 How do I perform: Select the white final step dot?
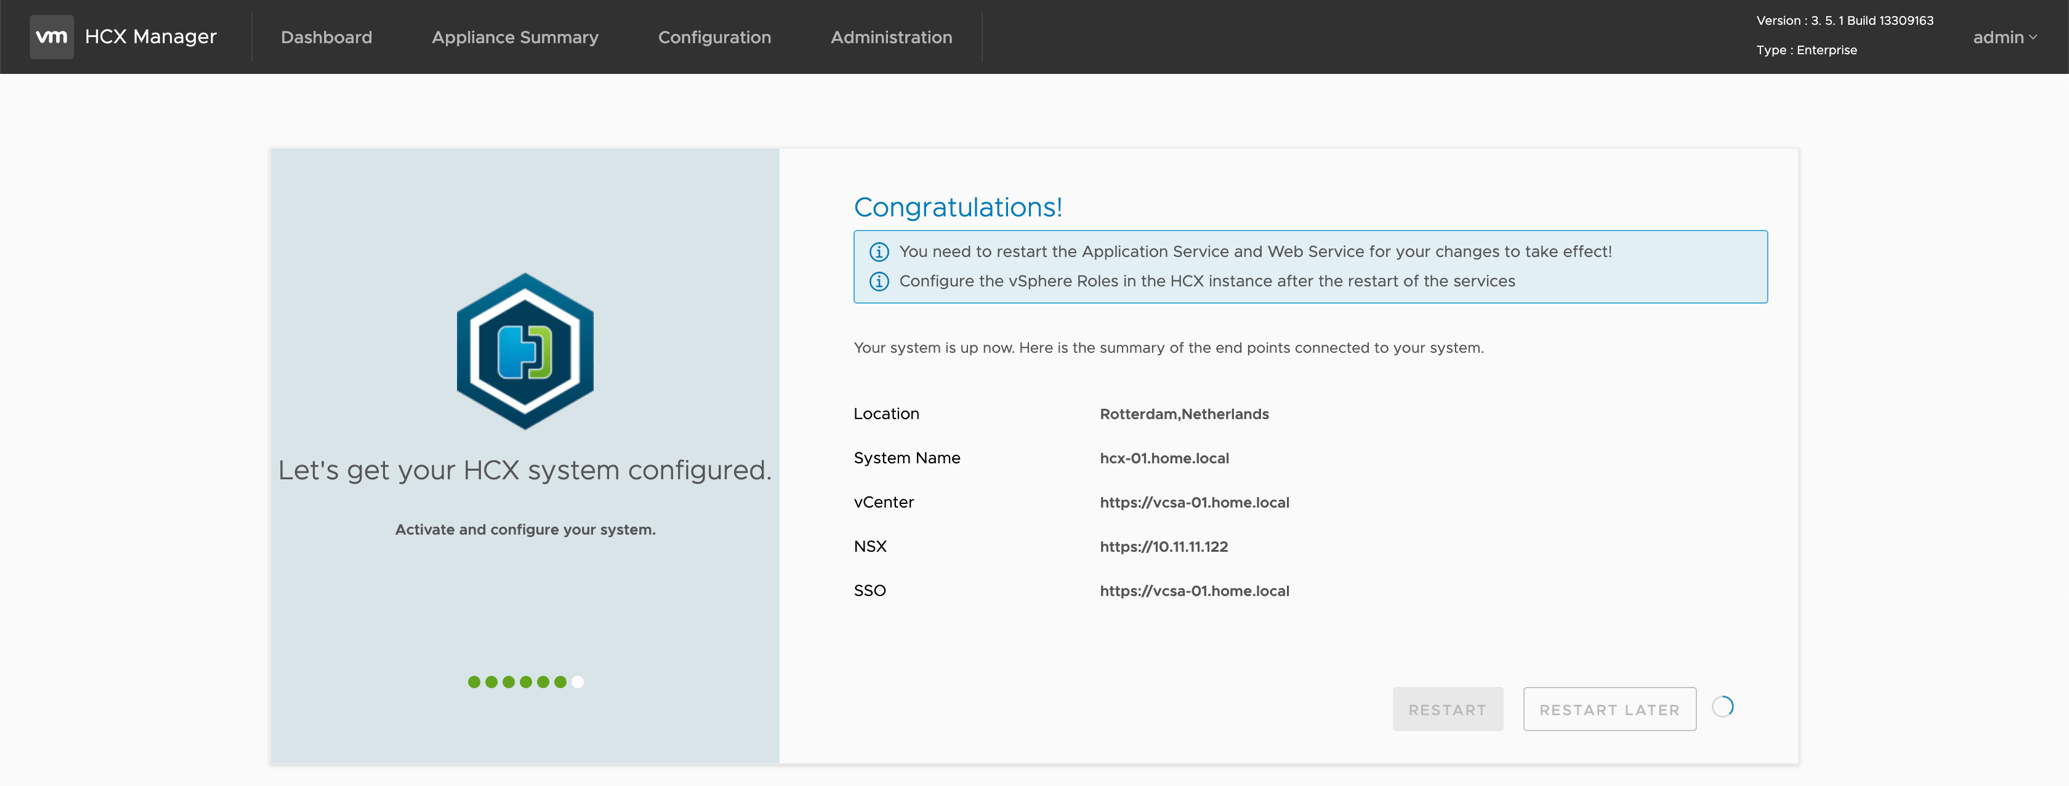point(578,682)
